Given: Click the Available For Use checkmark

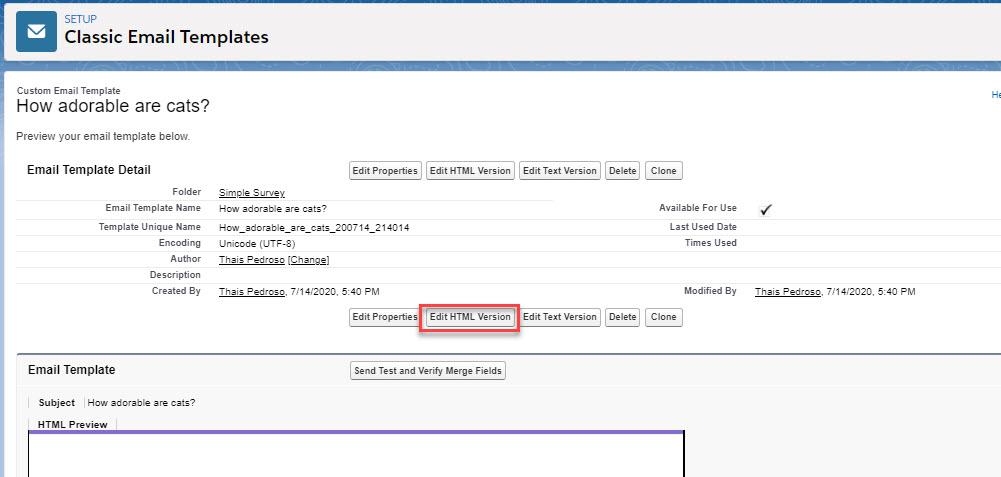Looking at the screenshot, I should point(765,210).
